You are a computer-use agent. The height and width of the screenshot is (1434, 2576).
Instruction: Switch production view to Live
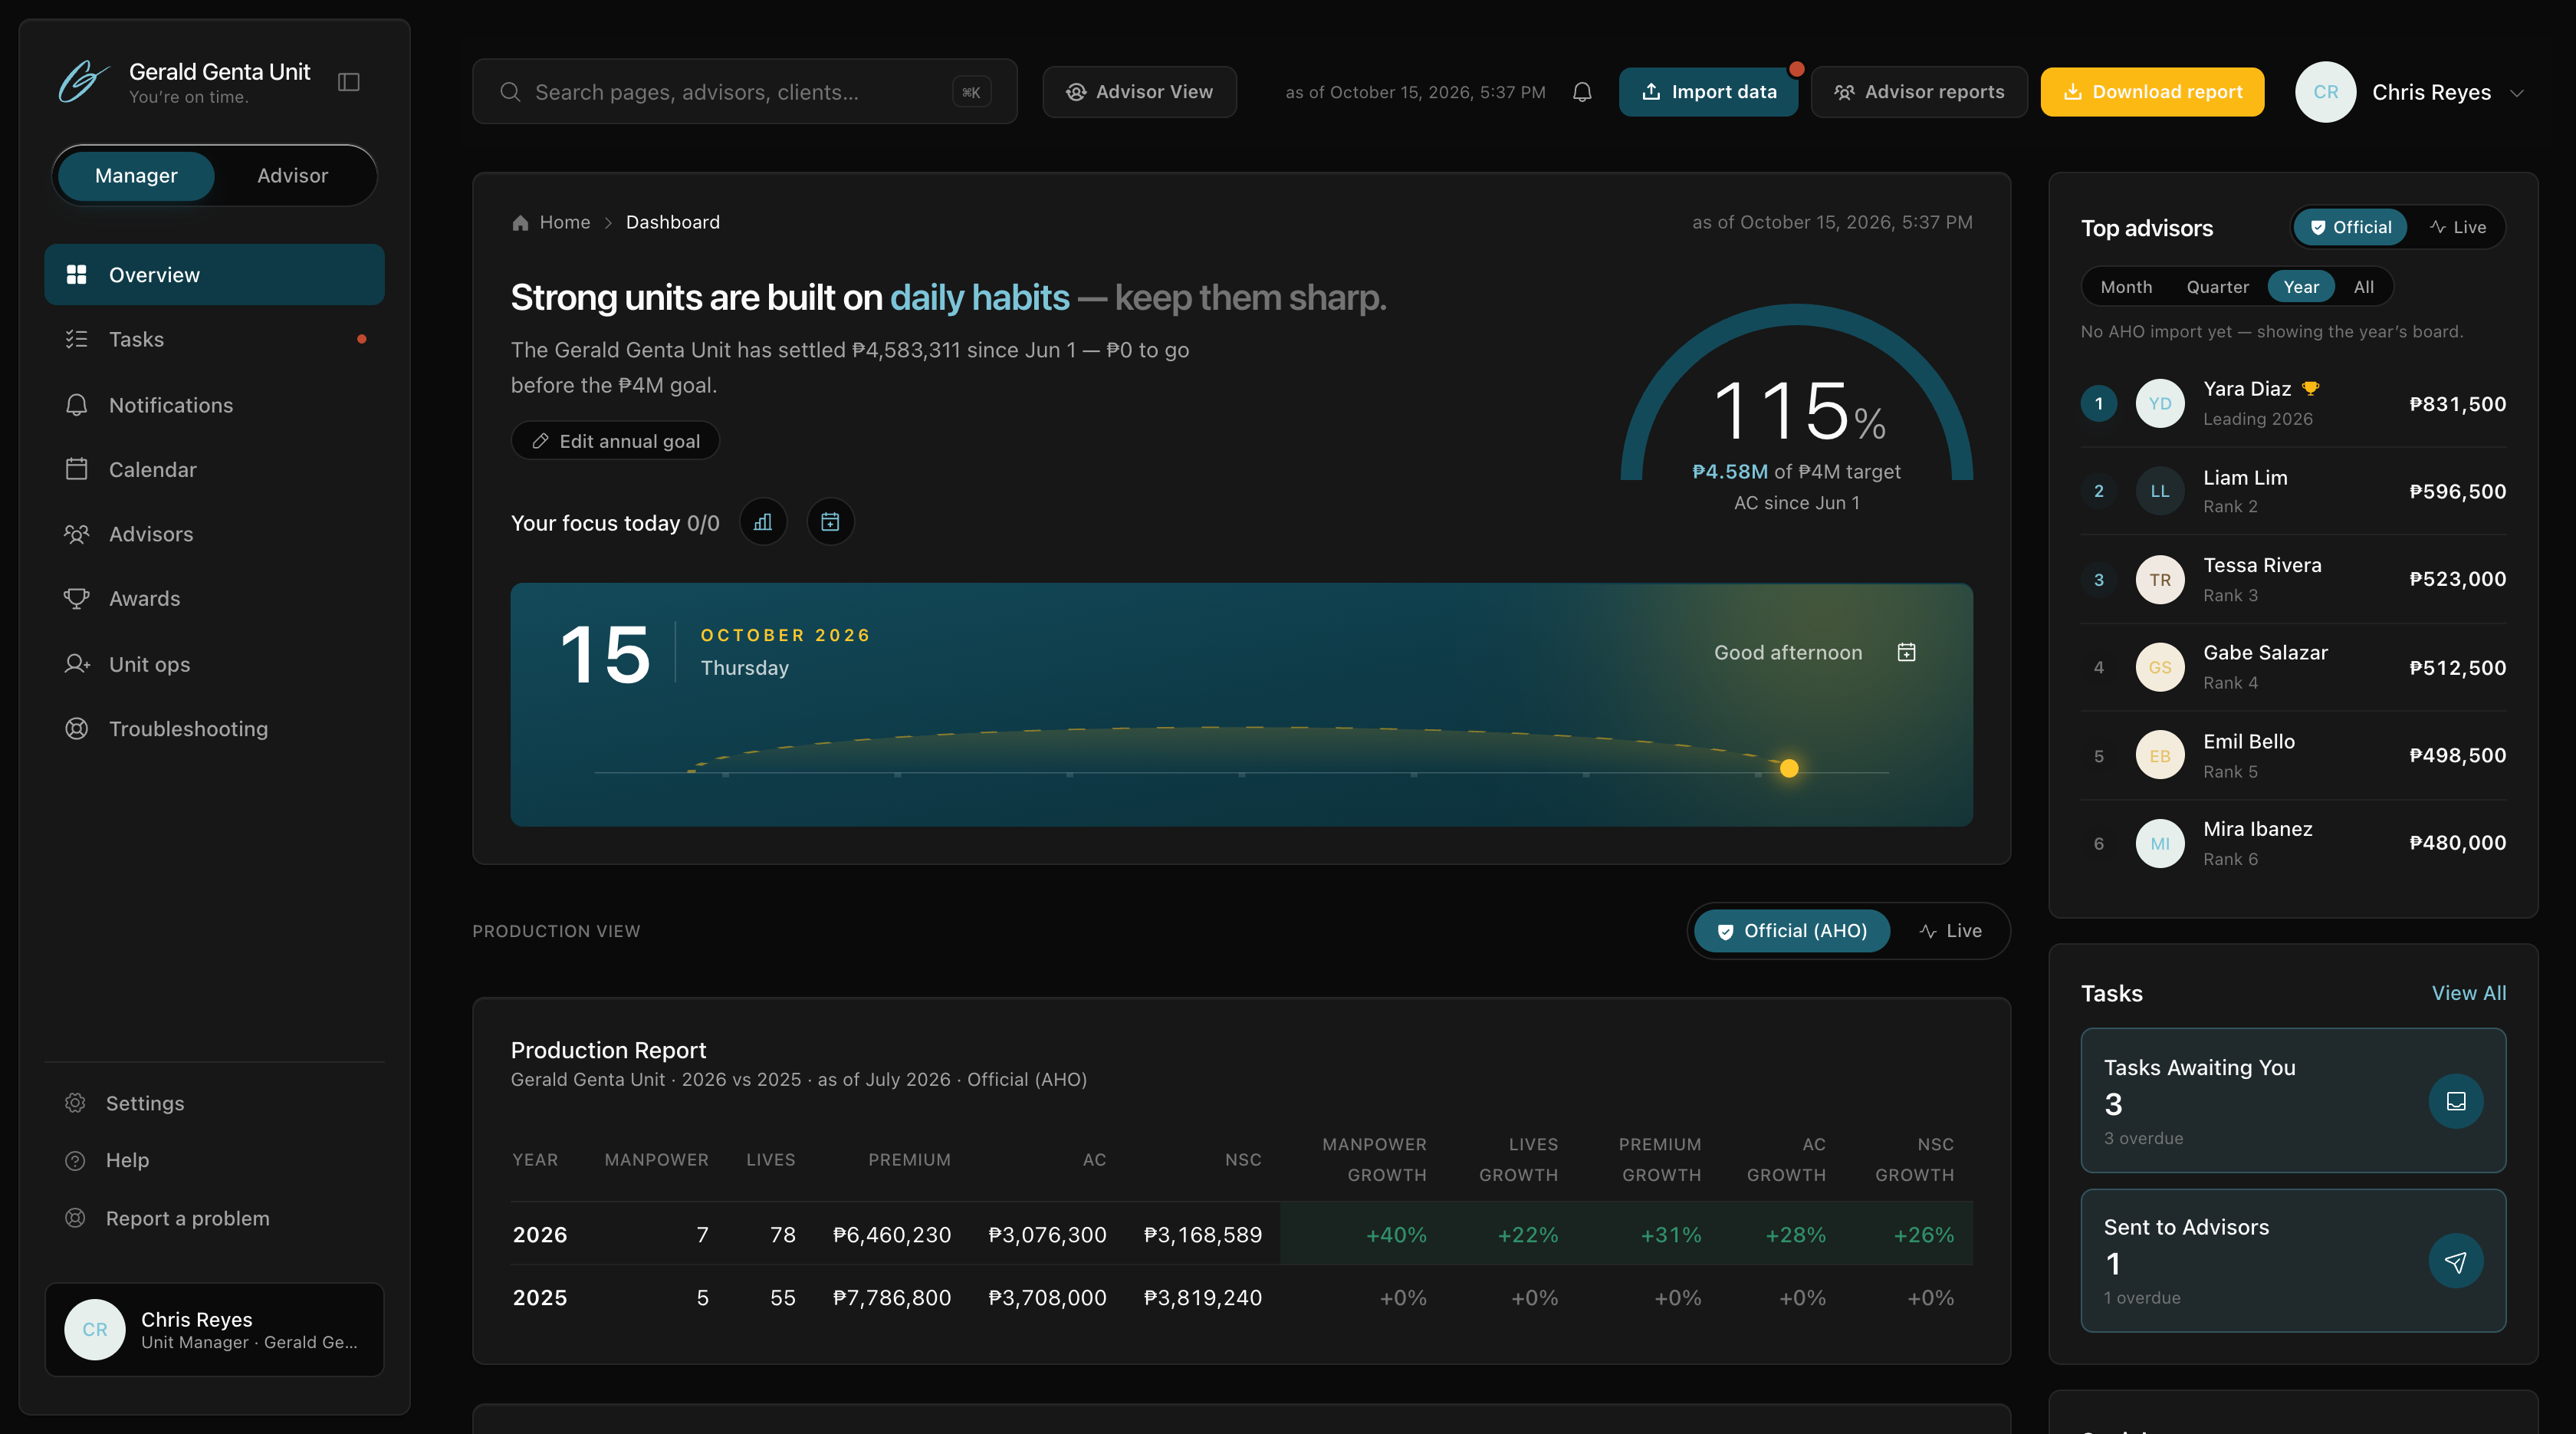pyautogui.click(x=1950, y=931)
